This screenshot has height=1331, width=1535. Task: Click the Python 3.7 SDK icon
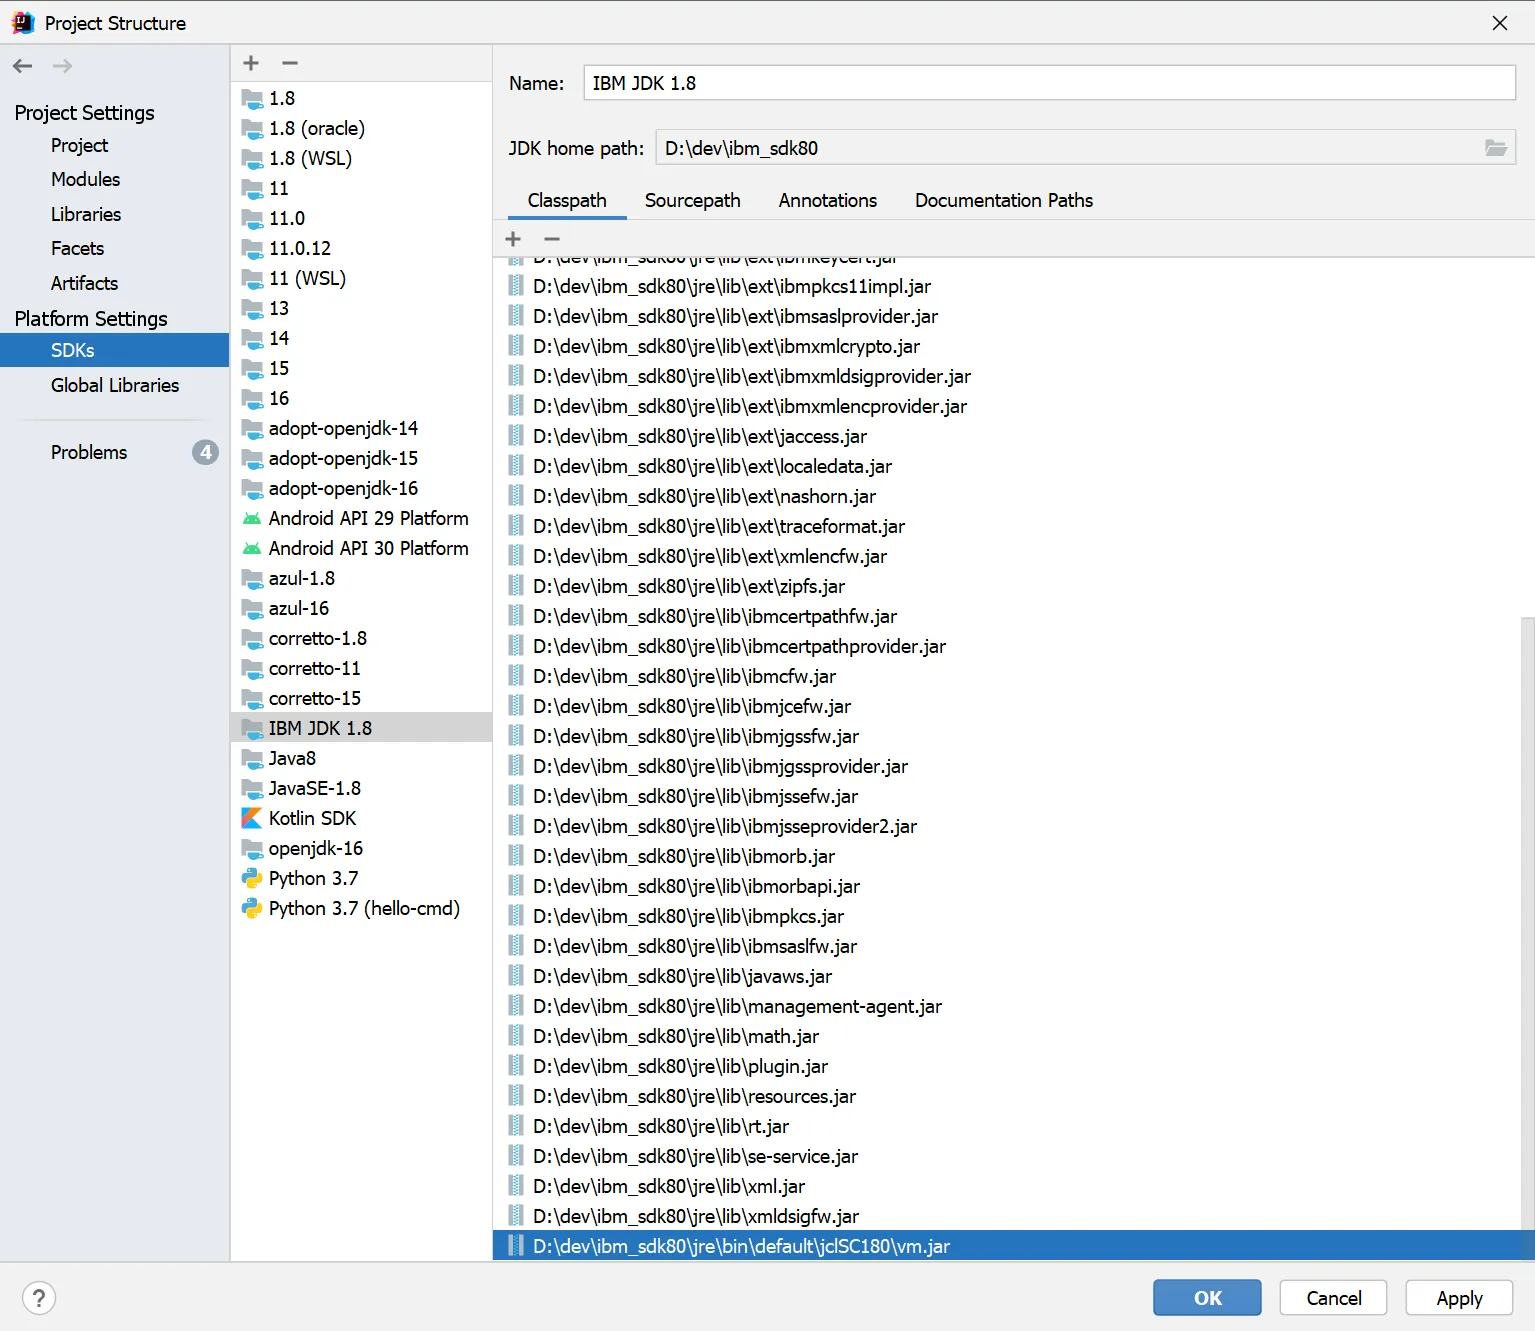(252, 878)
